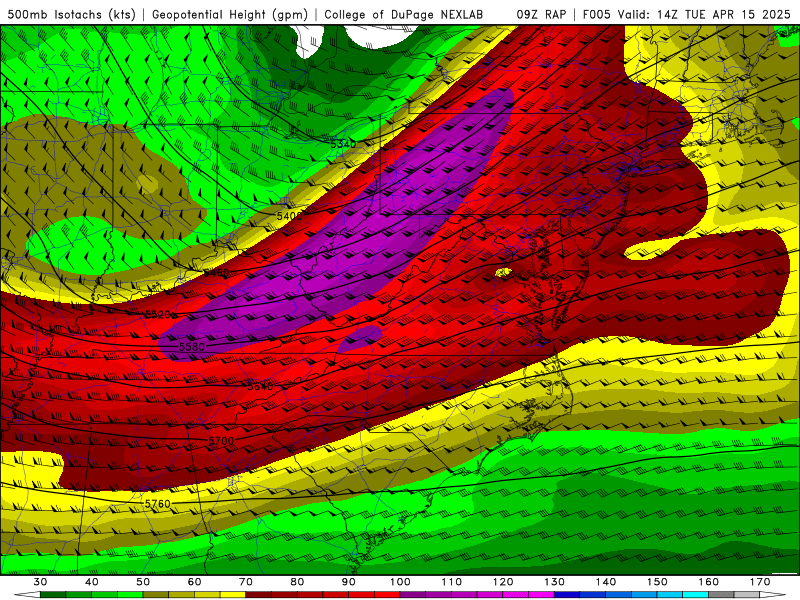Click the 5400 height contour label
This screenshot has width=800, height=600.
pyautogui.click(x=289, y=216)
